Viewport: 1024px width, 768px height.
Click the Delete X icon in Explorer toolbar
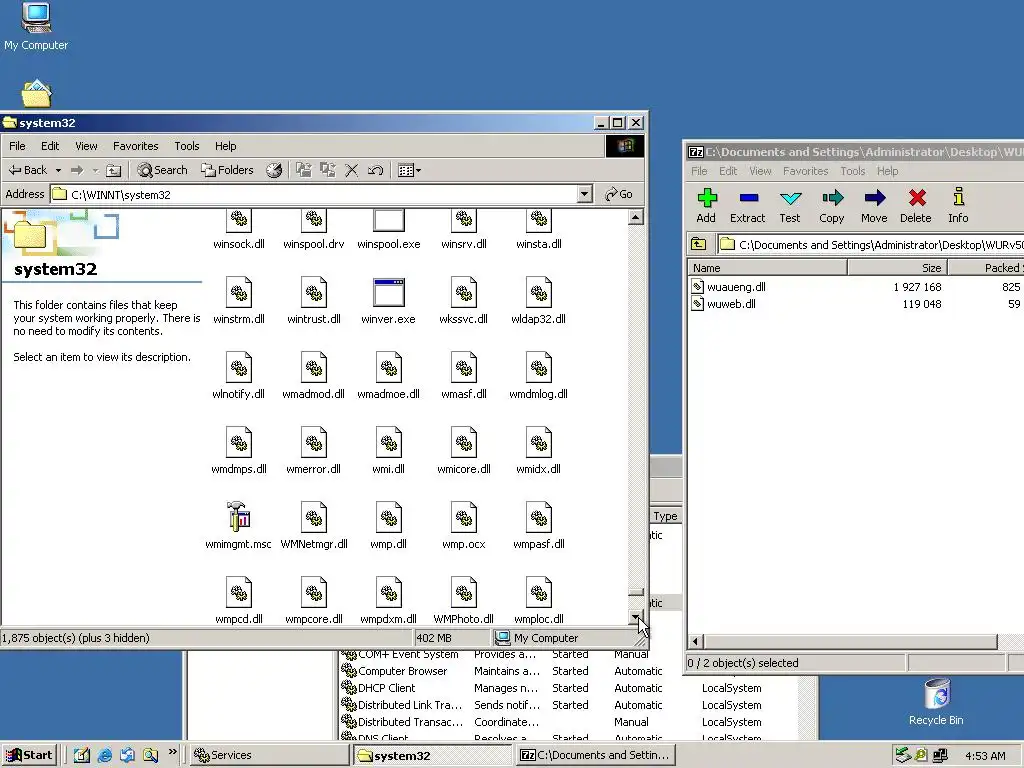pyautogui.click(x=351, y=170)
